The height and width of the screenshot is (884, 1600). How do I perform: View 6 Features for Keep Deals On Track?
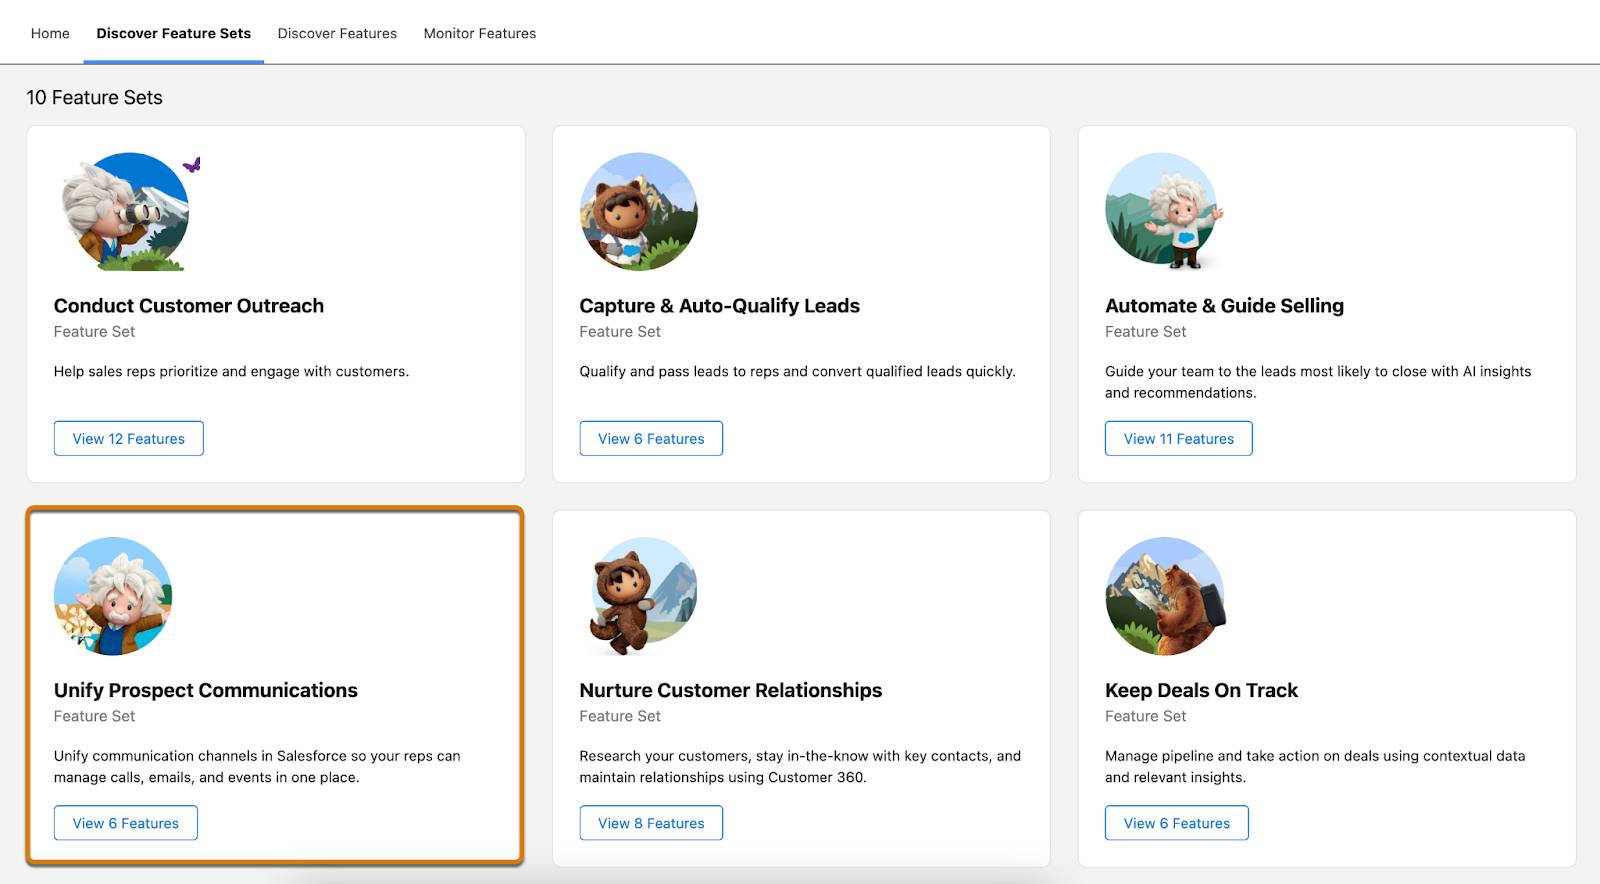(1176, 822)
